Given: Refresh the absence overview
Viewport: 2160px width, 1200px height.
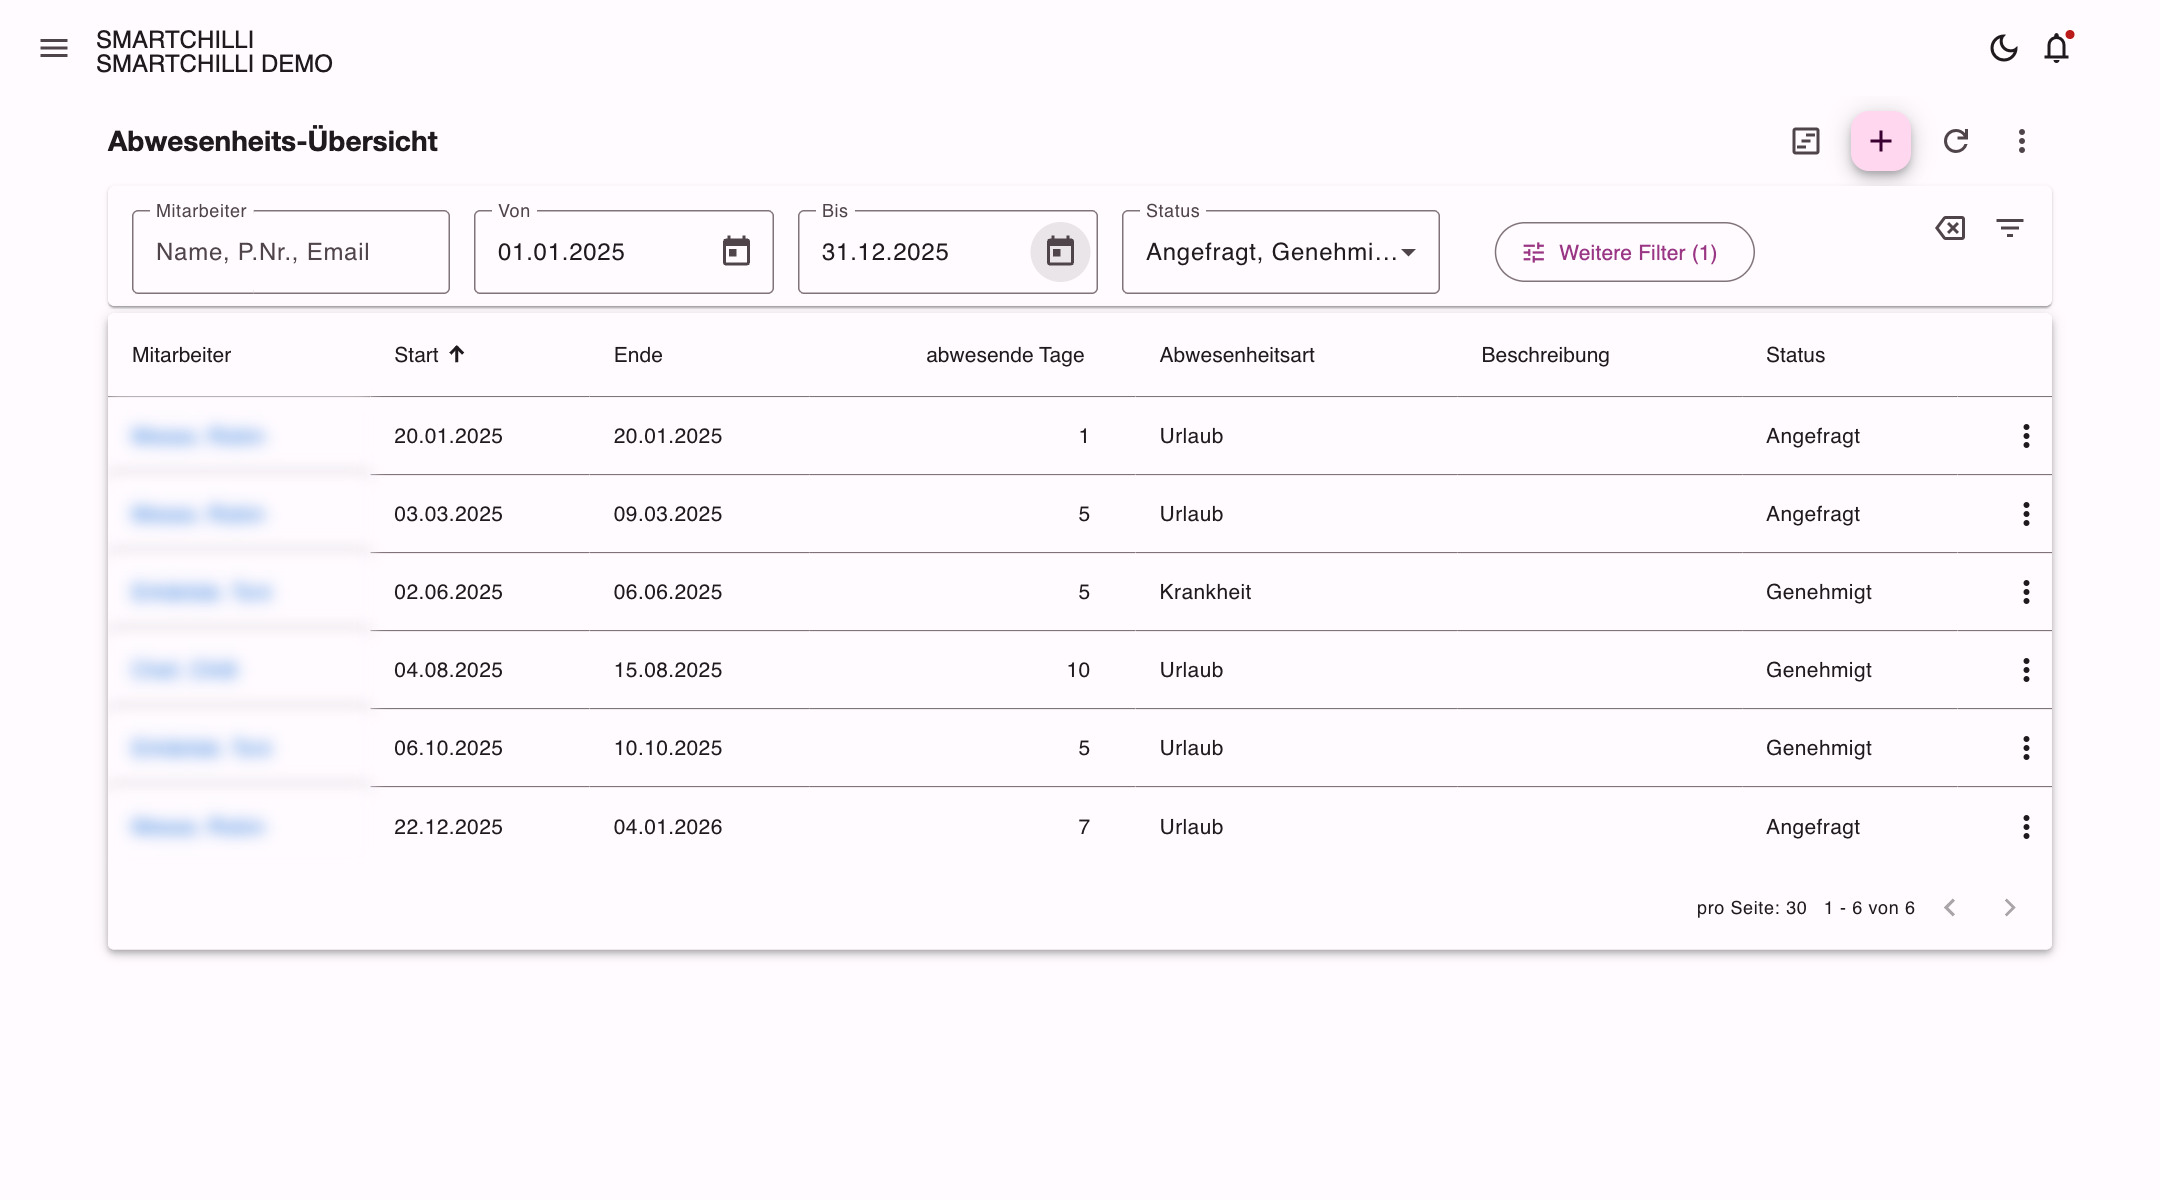Looking at the screenshot, I should pos(1956,141).
